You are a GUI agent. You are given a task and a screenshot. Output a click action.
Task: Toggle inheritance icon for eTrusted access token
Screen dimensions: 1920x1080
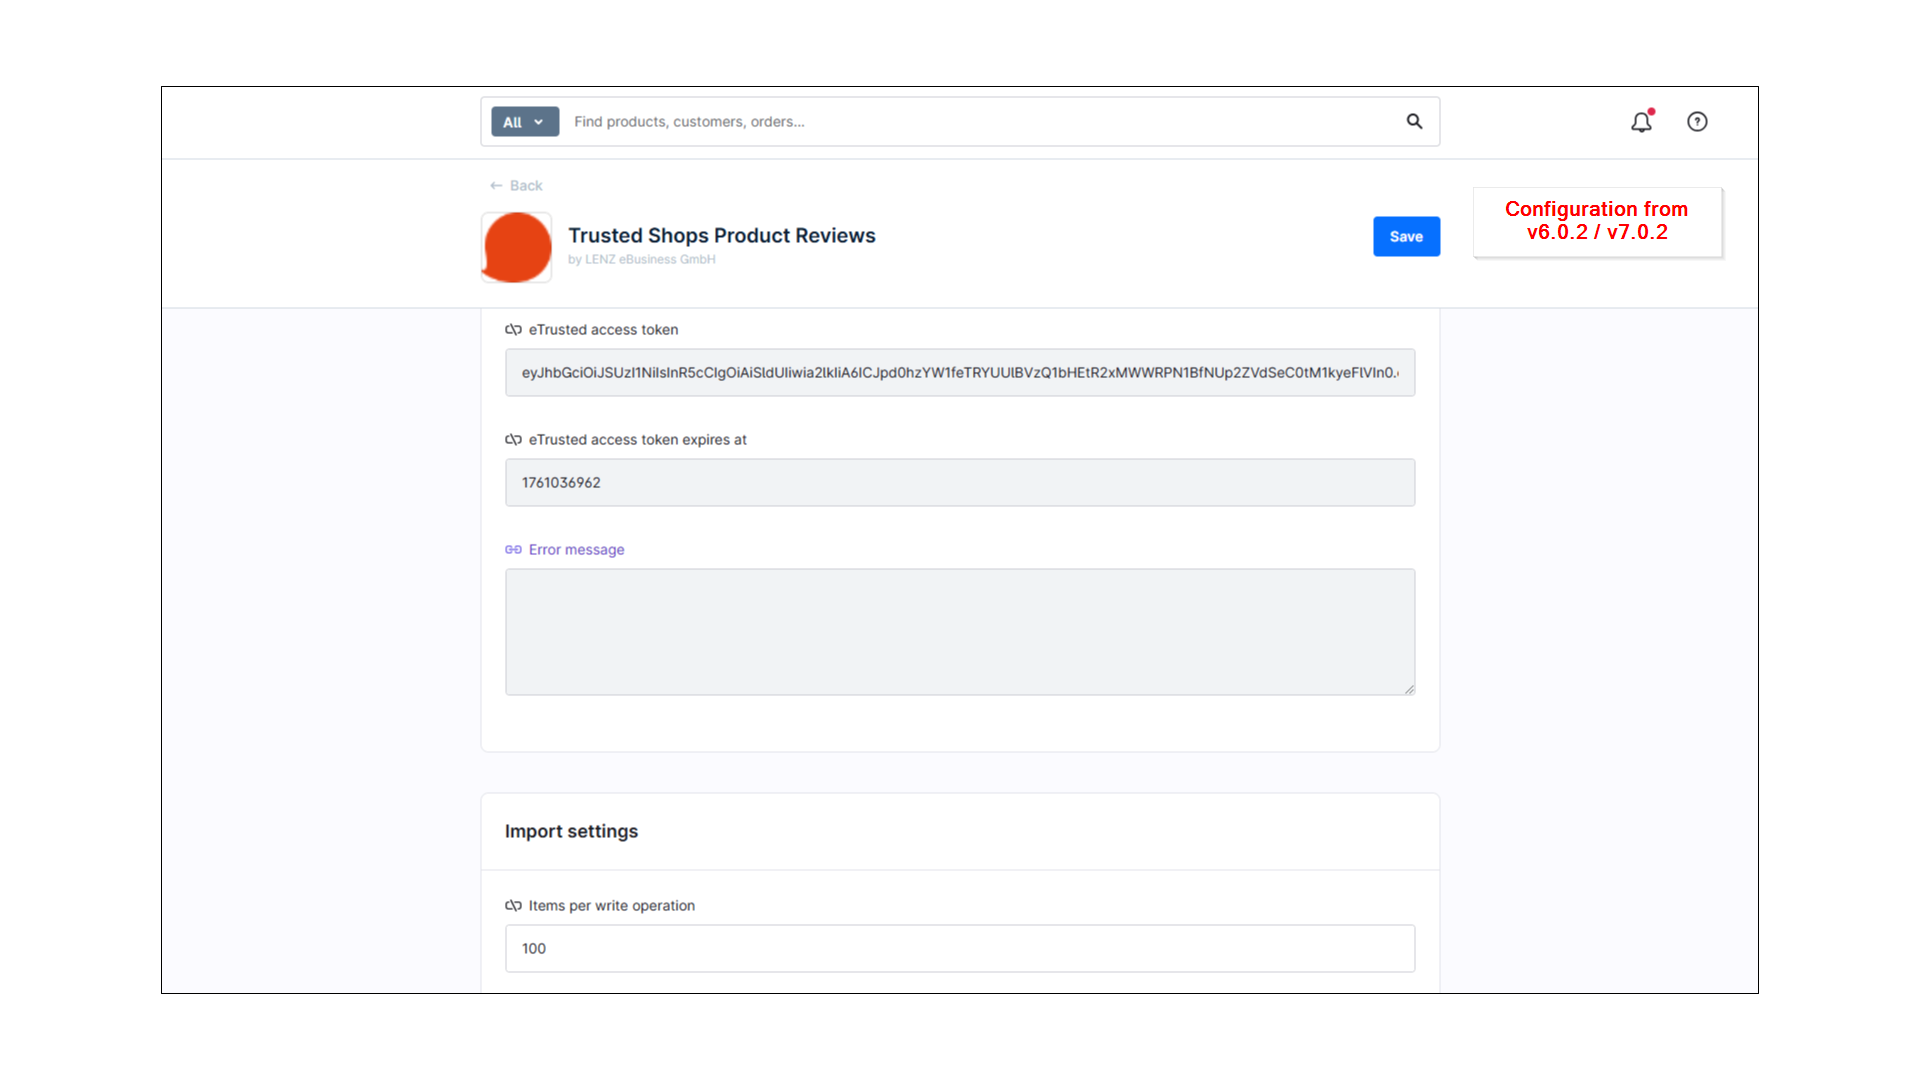coord(513,330)
